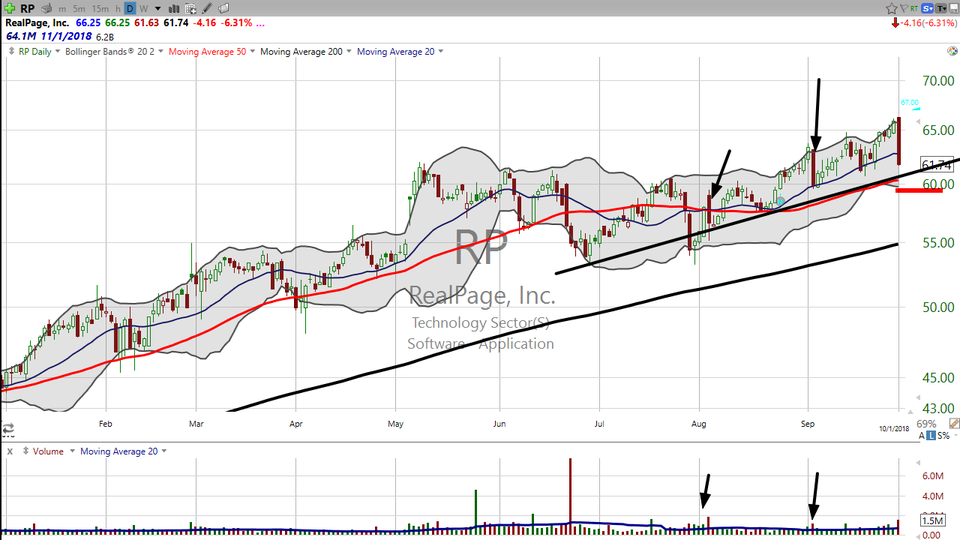Click the green add-symbol plus icon
The height and width of the screenshot is (540, 960).
(10, 8)
